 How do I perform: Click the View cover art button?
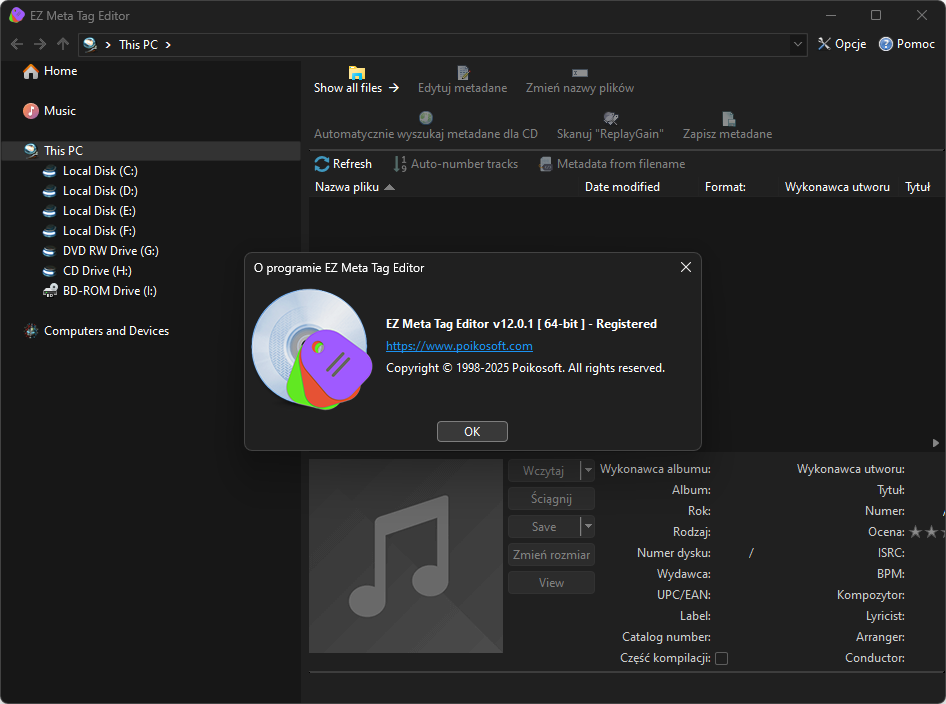(x=551, y=583)
